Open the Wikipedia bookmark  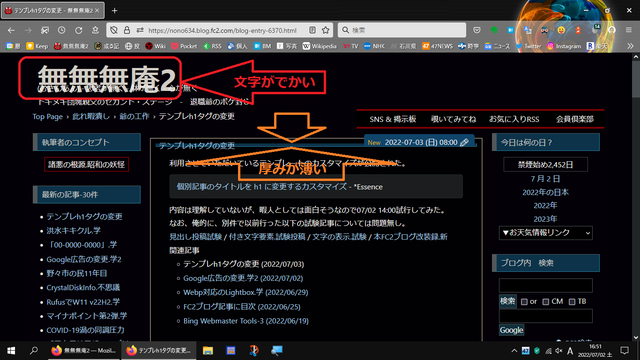tap(320, 46)
